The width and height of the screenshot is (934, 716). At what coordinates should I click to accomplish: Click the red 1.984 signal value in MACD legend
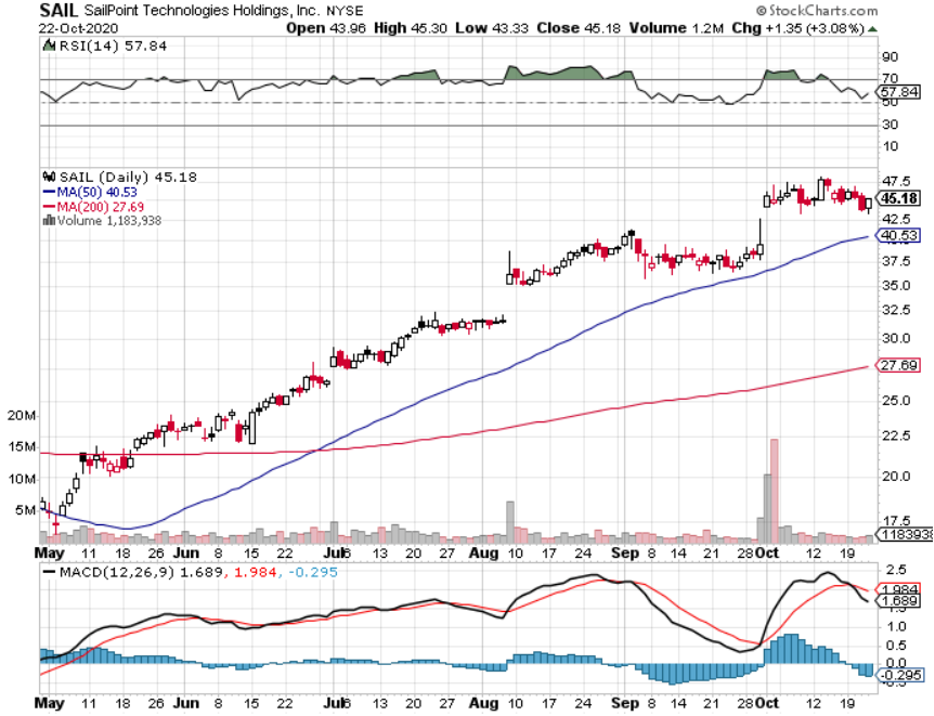[255, 572]
